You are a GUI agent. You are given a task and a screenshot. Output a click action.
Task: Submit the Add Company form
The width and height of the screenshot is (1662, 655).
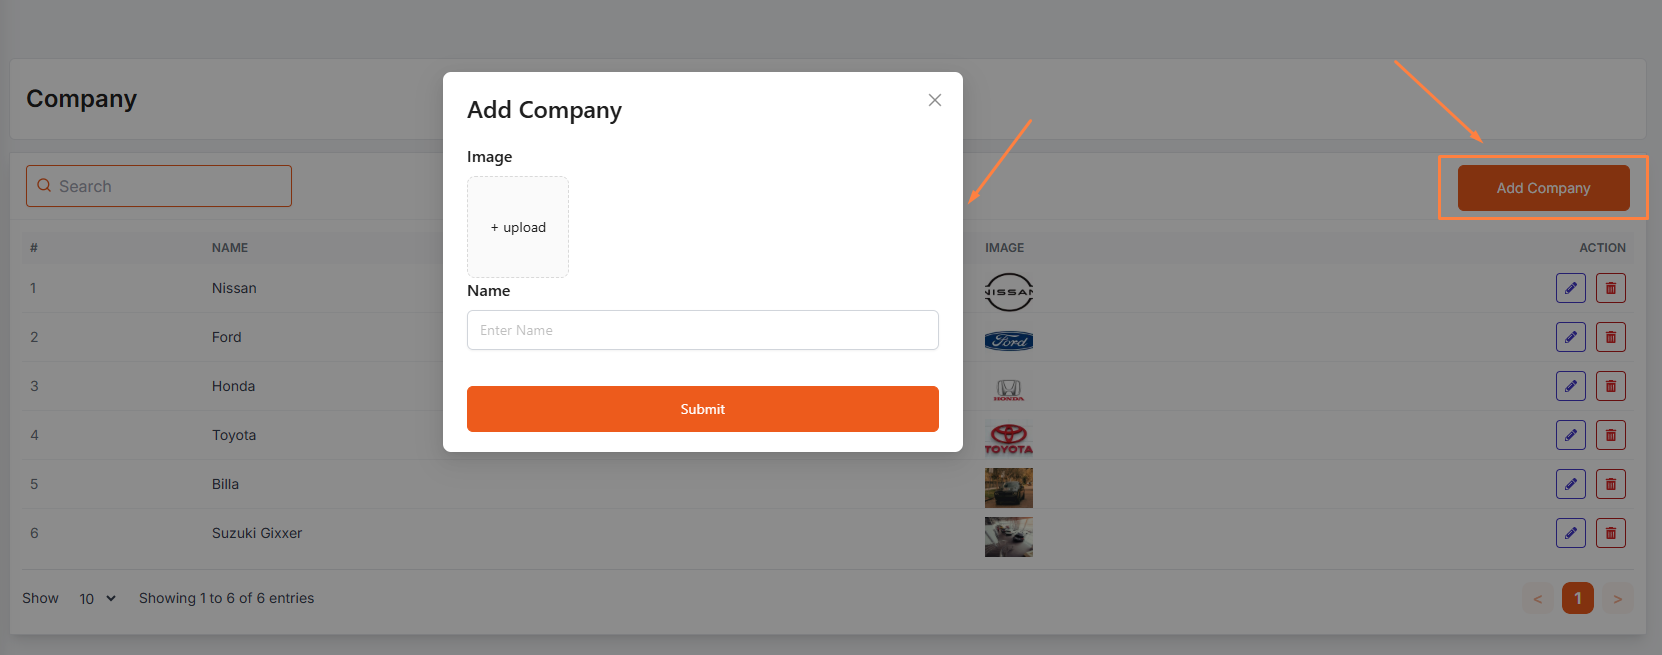[702, 409]
